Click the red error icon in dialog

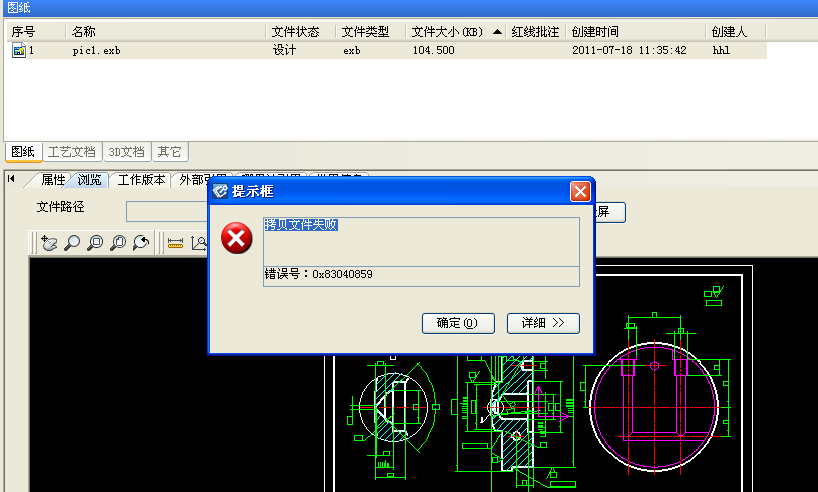pos(236,238)
